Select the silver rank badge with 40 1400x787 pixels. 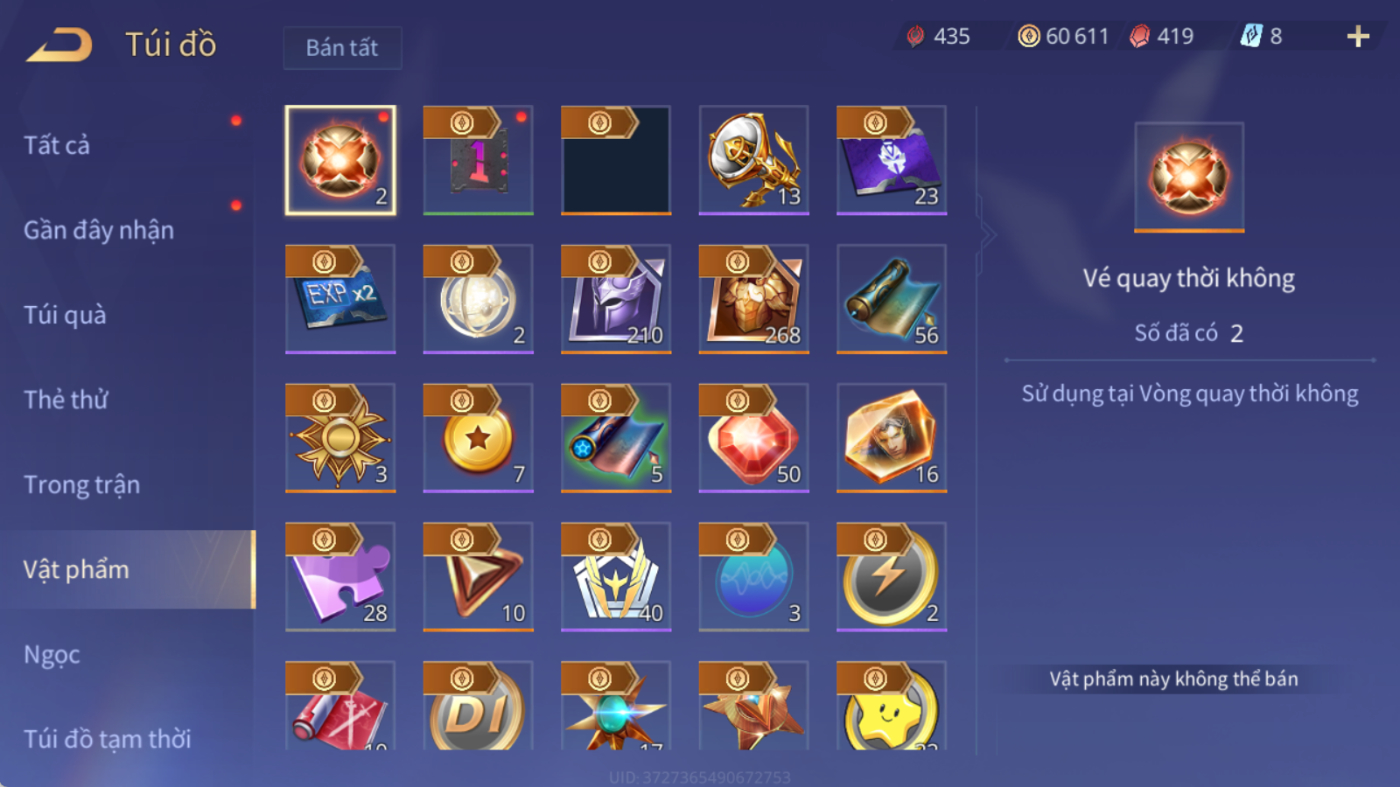[x=616, y=577]
